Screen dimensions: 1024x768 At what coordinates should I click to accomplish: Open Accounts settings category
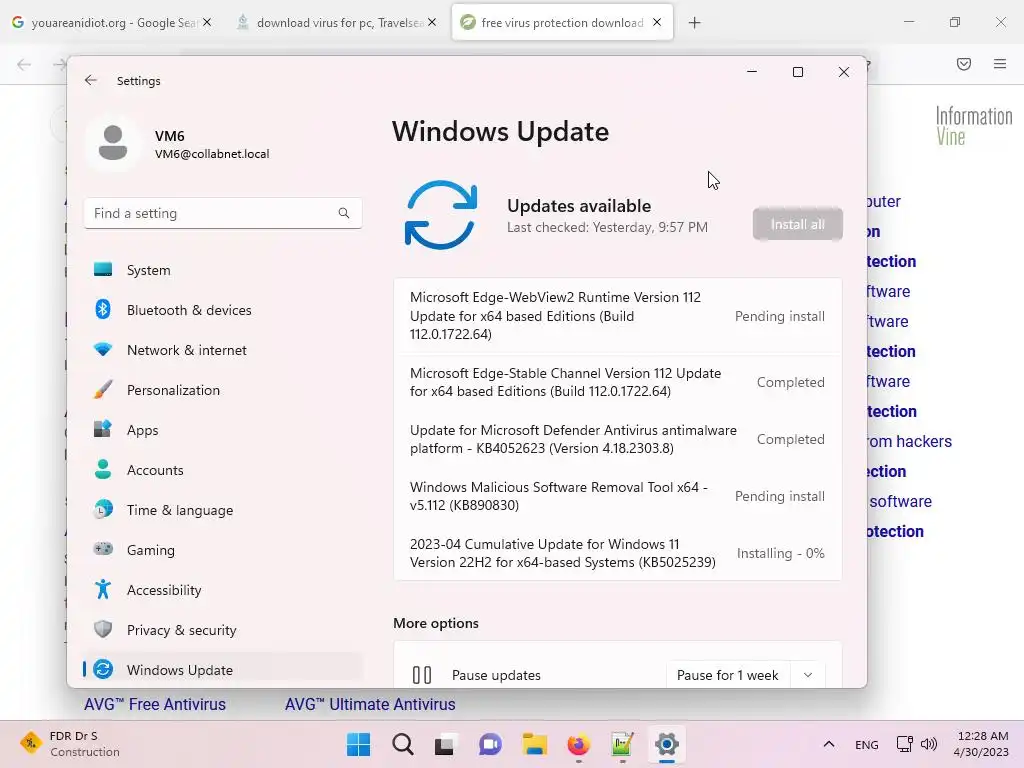(x=223, y=470)
